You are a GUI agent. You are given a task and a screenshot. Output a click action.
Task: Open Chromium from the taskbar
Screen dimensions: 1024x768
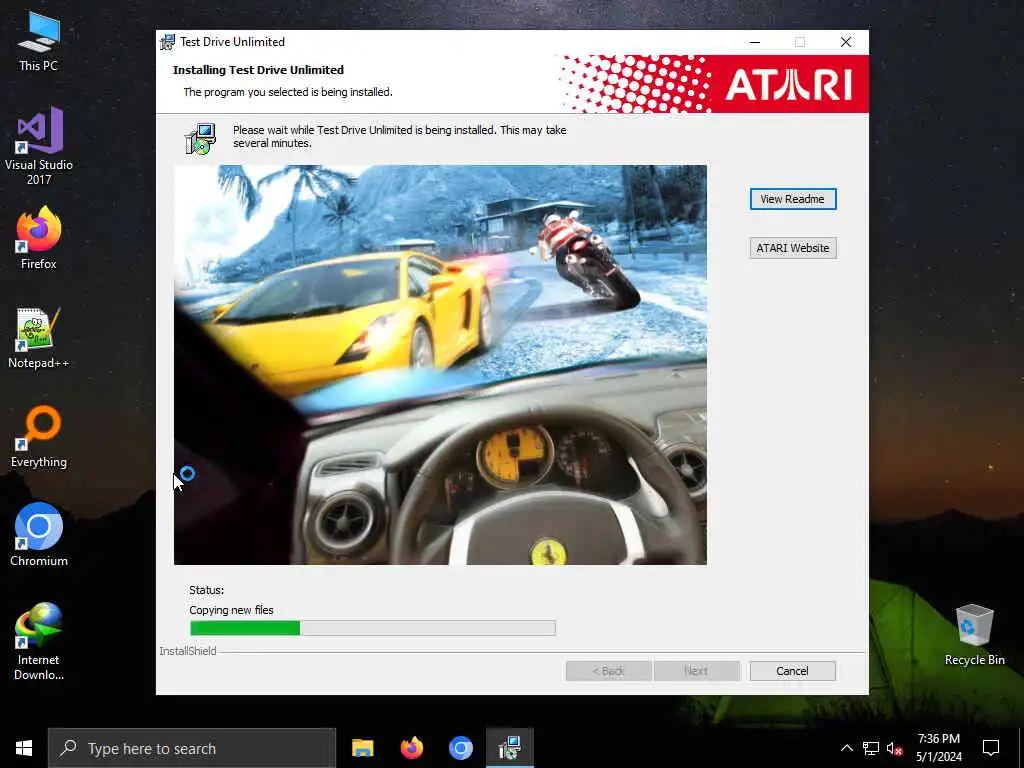pyautogui.click(x=460, y=748)
